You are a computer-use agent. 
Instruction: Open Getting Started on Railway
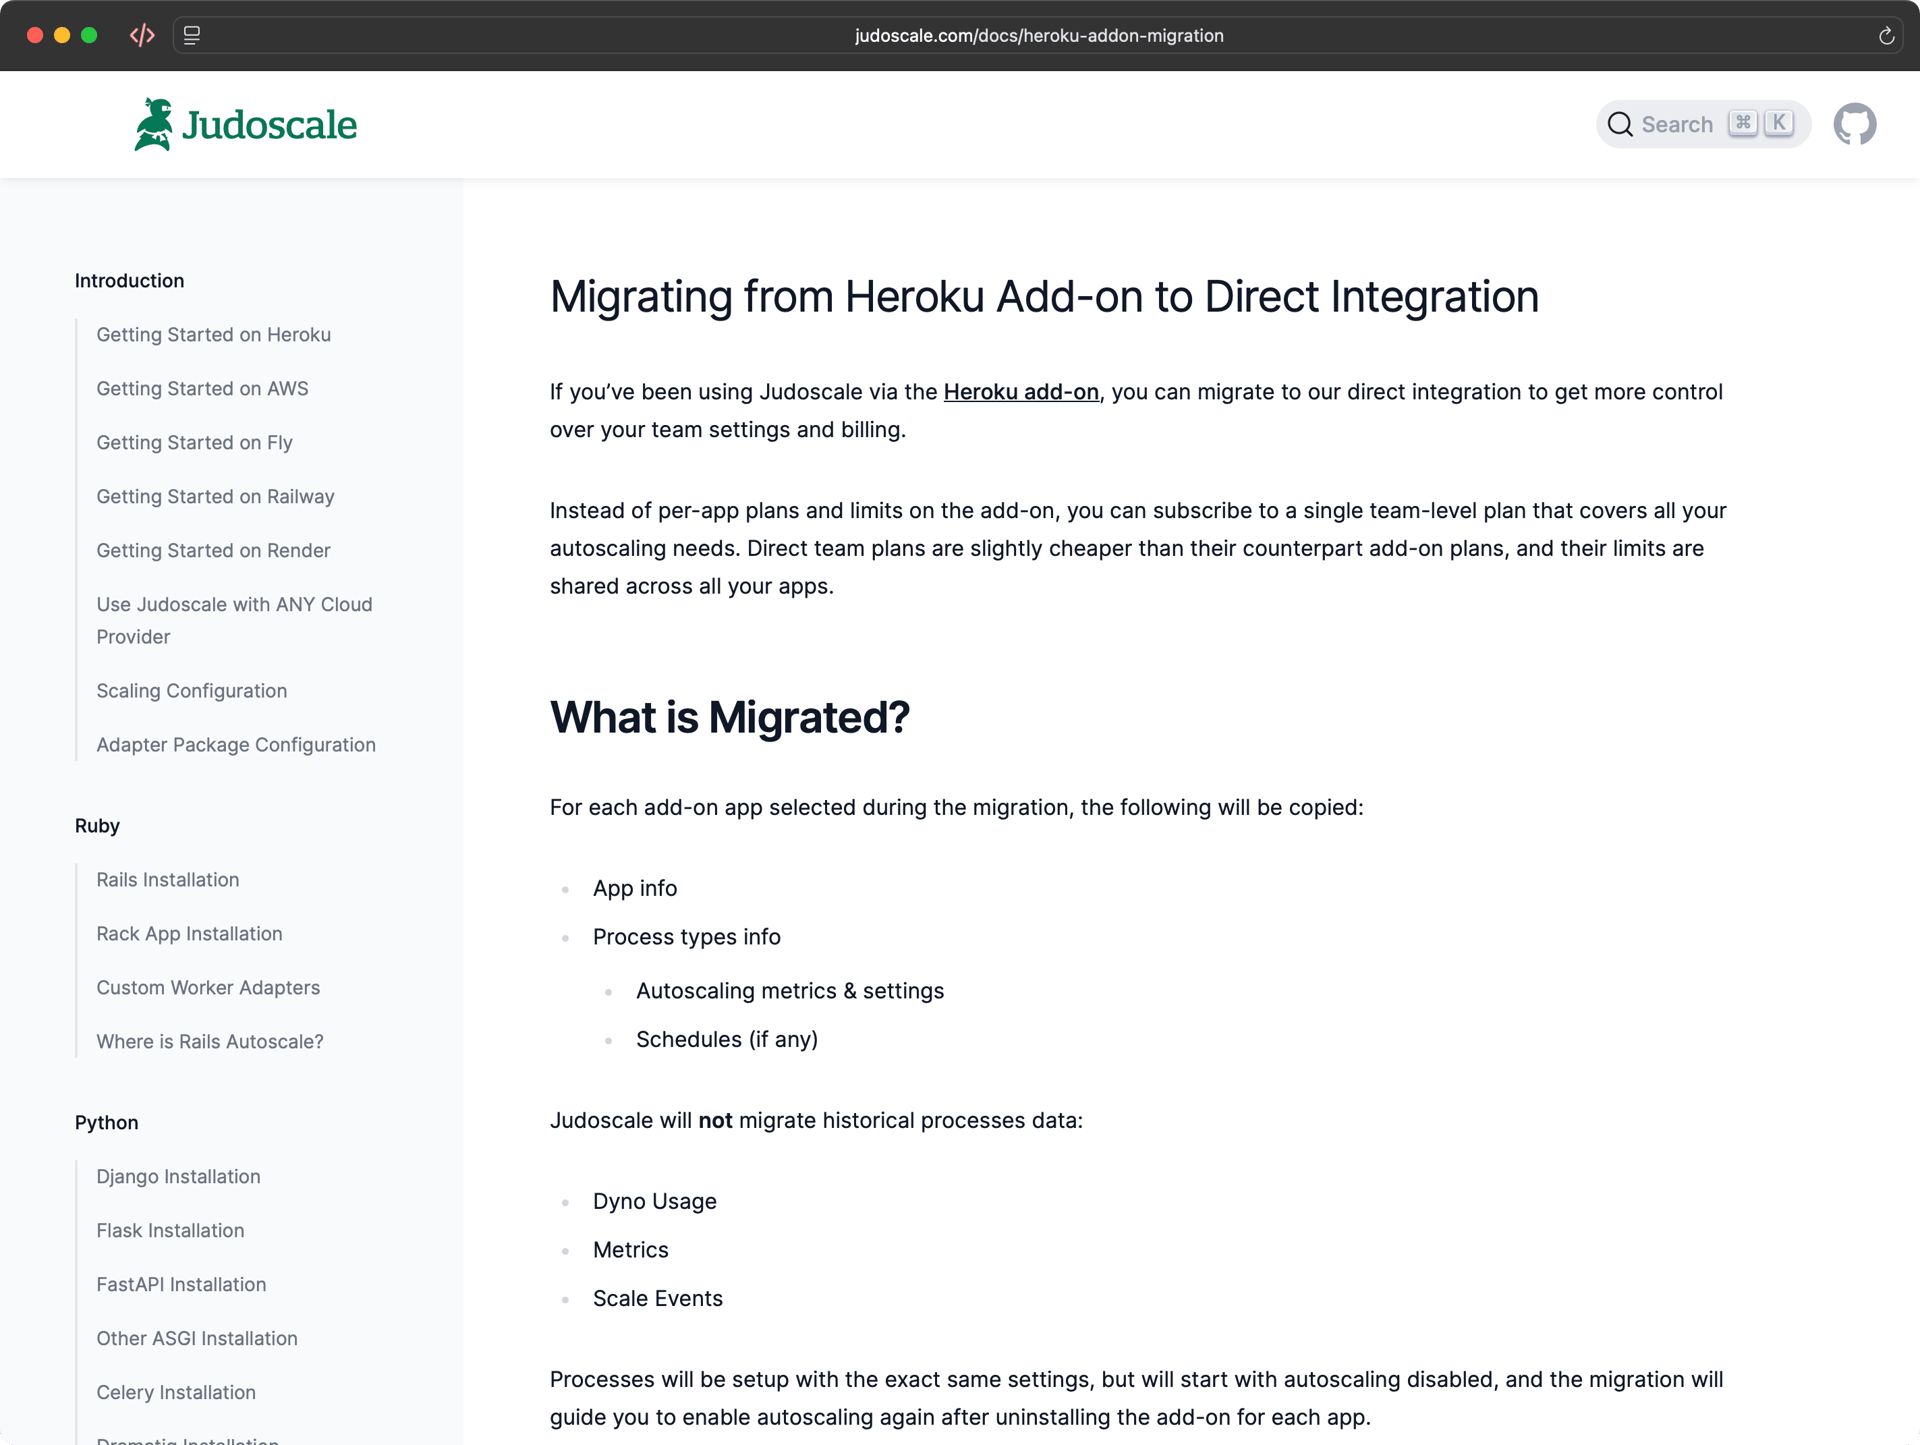pos(215,497)
